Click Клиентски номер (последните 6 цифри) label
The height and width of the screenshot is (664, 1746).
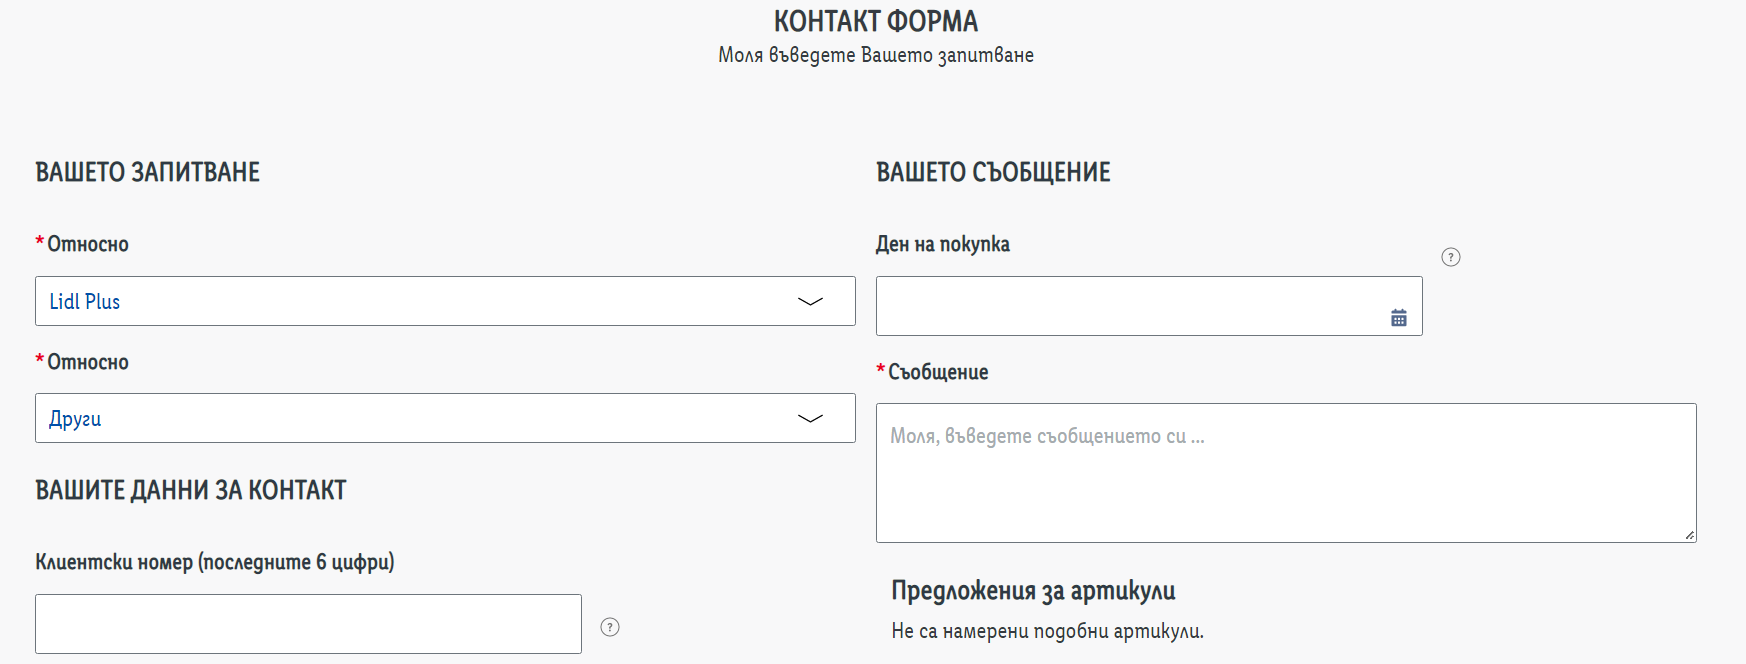point(215,562)
